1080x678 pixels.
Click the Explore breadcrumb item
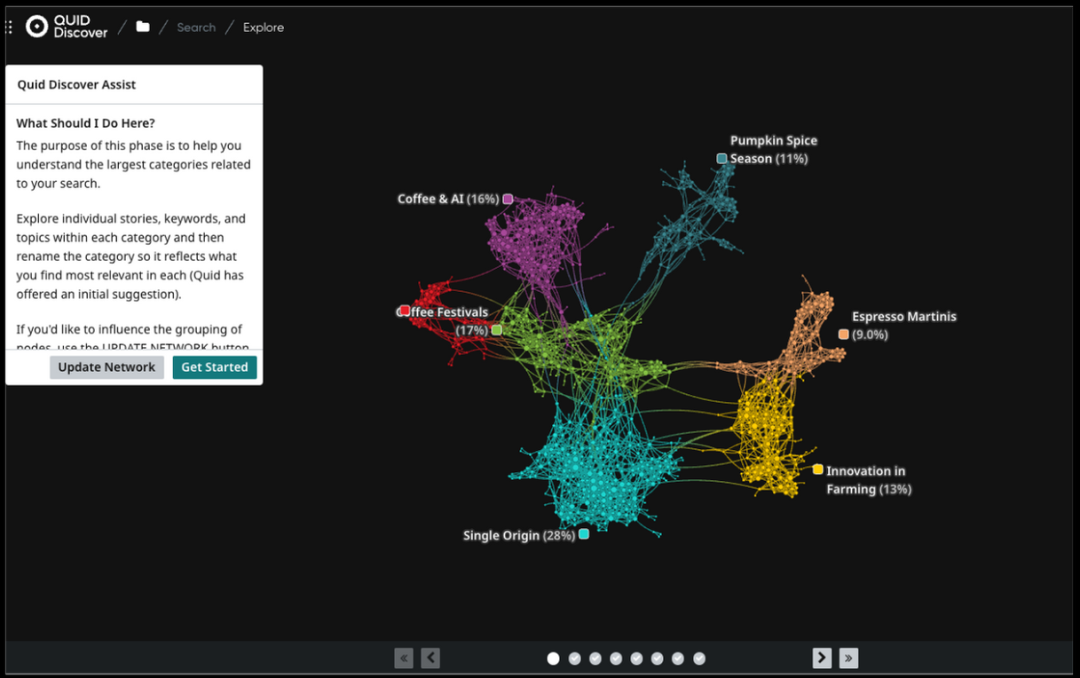click(263, 27)
